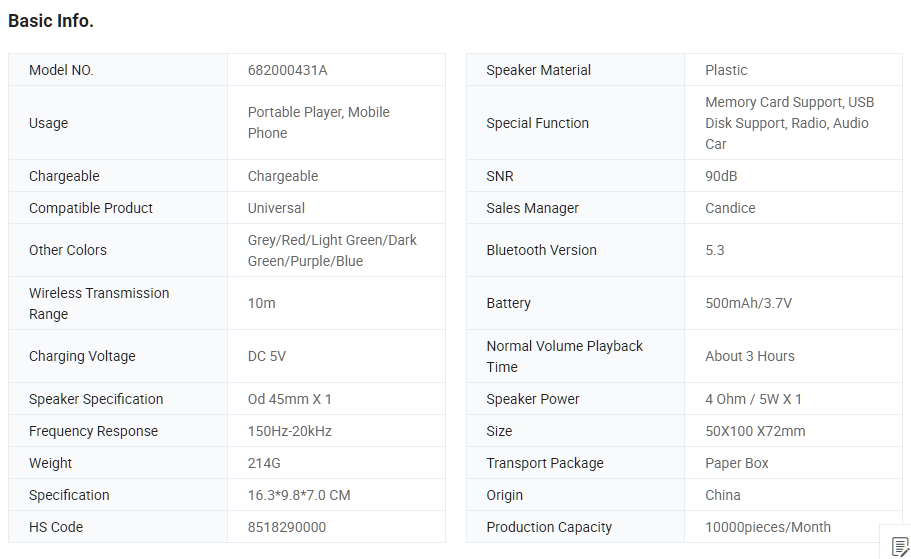The image size is (911, 559).
Task: Select the 'Universal' value
Action: pyautogui.click(x=277, y=208)
